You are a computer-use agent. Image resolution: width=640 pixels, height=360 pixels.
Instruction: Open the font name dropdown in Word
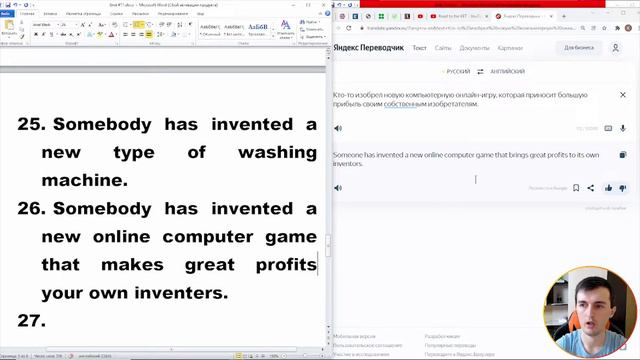point(58,25)
